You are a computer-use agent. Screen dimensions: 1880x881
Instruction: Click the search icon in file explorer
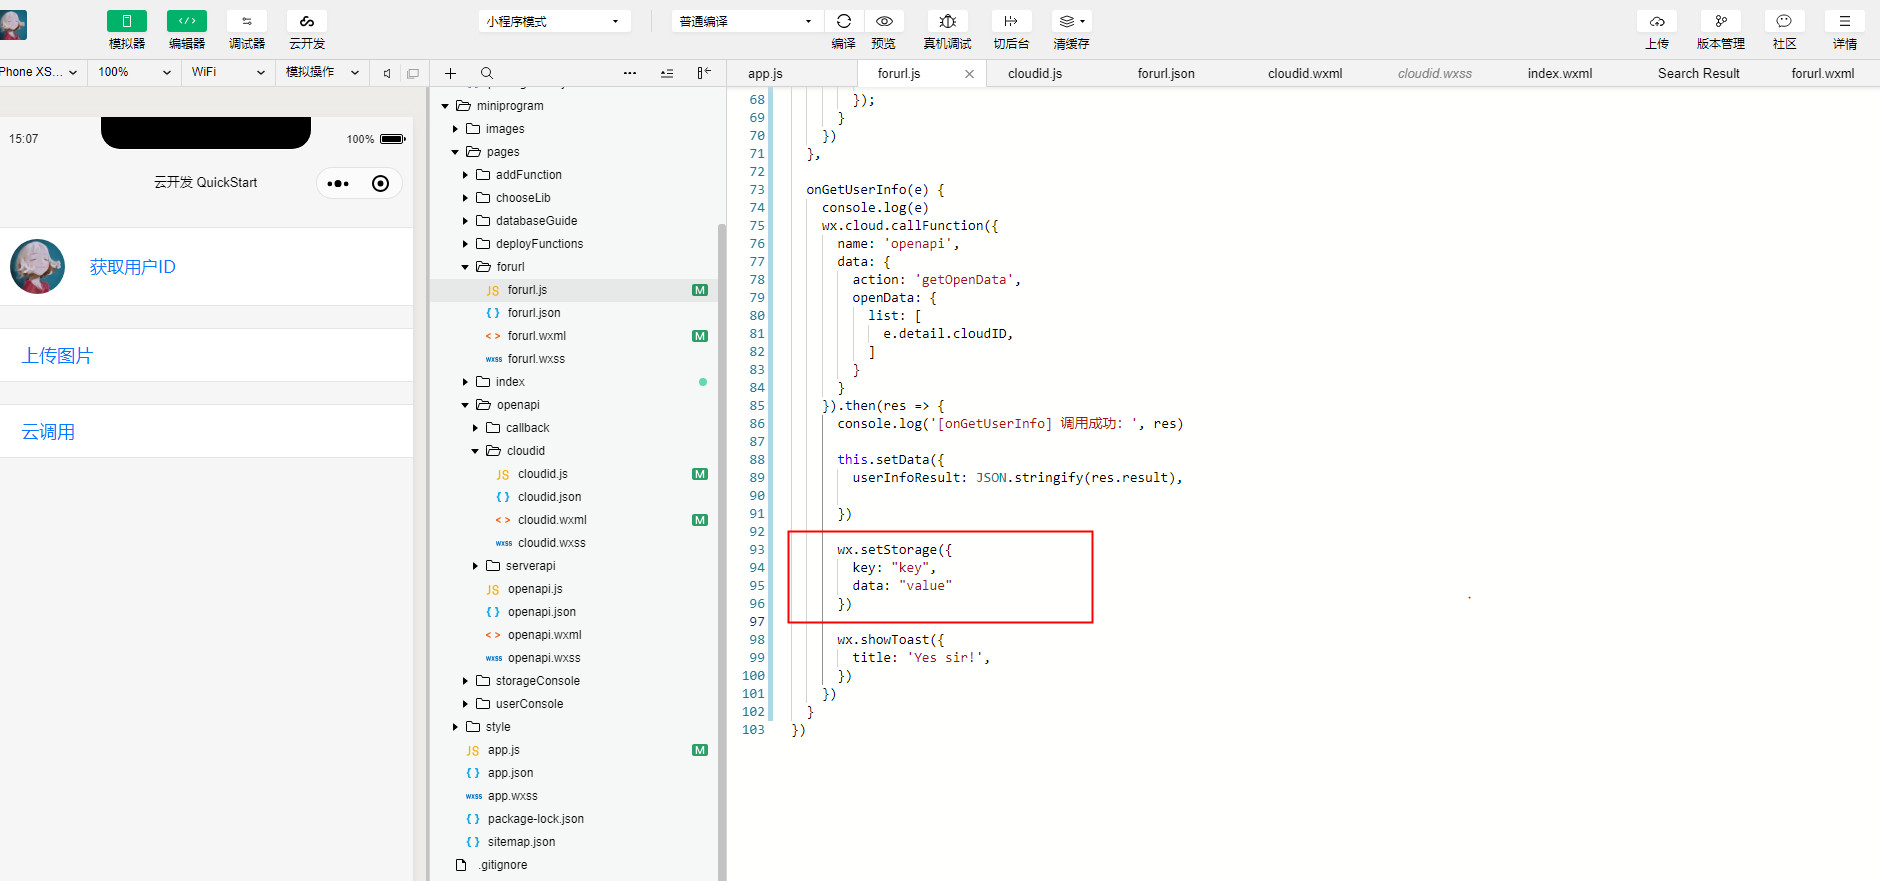point(487,73)
